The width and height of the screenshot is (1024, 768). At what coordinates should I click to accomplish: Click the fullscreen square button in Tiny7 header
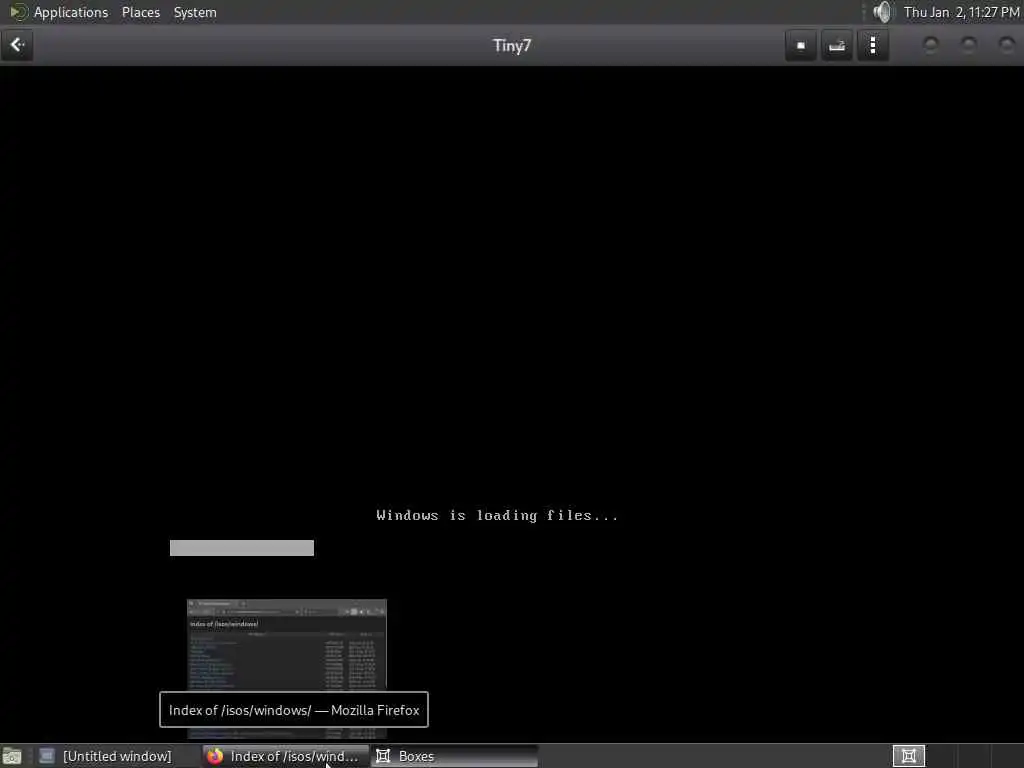click(801, 45)
